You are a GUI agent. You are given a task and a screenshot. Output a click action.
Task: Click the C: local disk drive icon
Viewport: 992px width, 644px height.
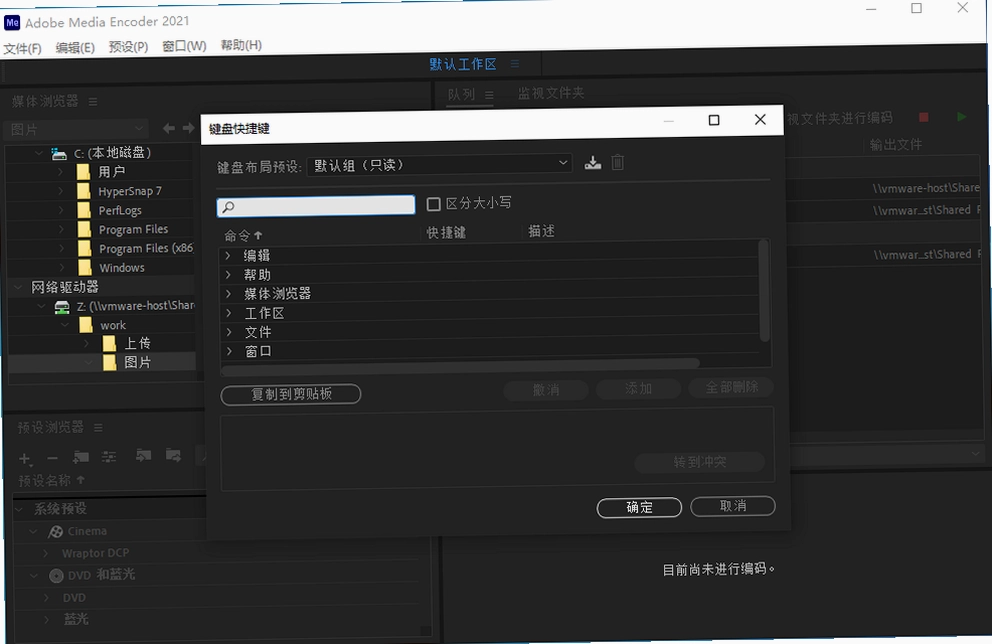click(x=59, y=154)
